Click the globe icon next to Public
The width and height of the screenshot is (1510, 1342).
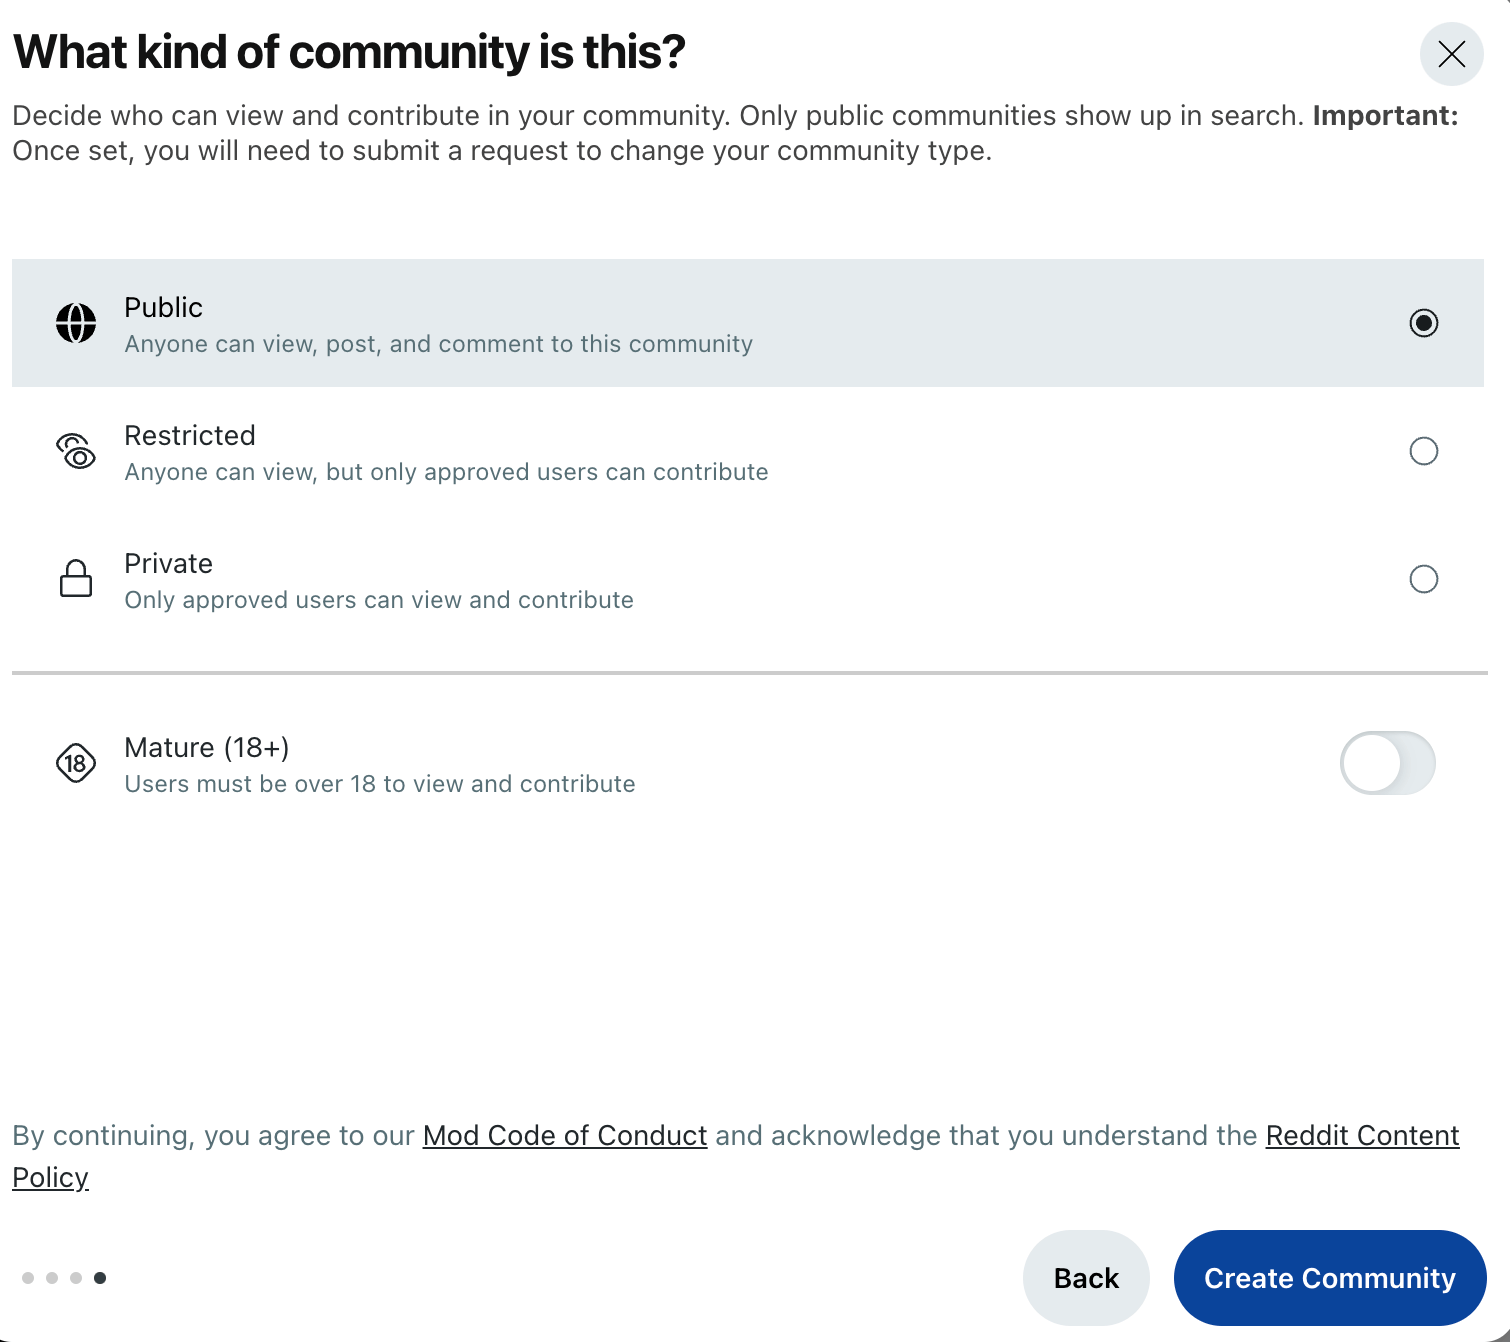click(x=76, y=323)
